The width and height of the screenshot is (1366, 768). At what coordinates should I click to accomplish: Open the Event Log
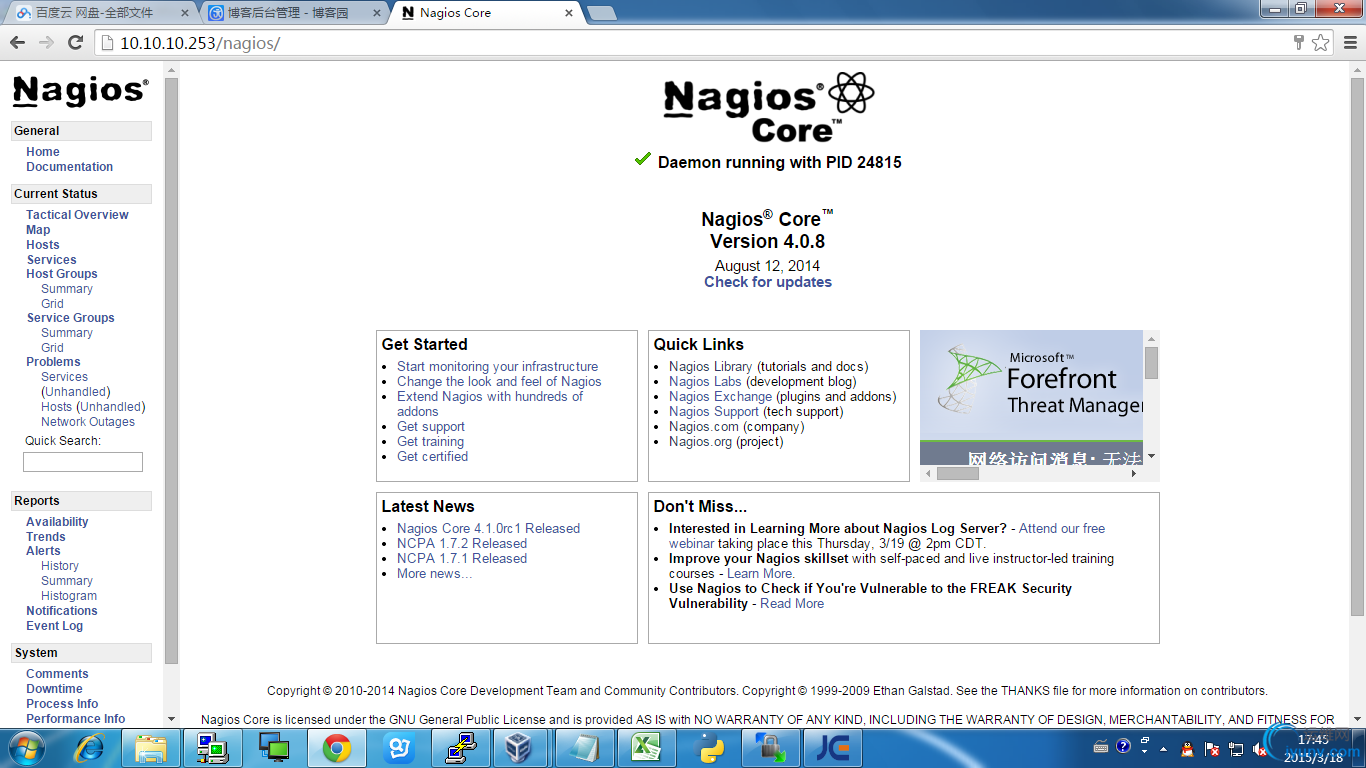[x=55, y=626]
